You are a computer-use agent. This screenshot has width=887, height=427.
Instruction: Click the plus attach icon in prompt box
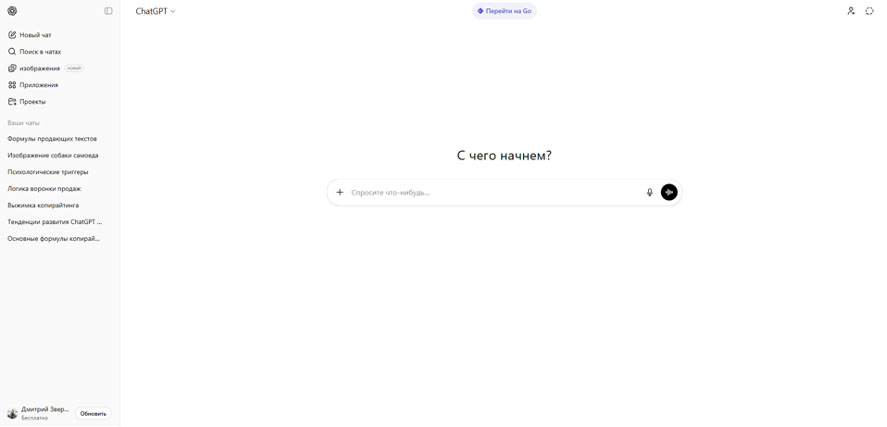[x=340, y=192]
